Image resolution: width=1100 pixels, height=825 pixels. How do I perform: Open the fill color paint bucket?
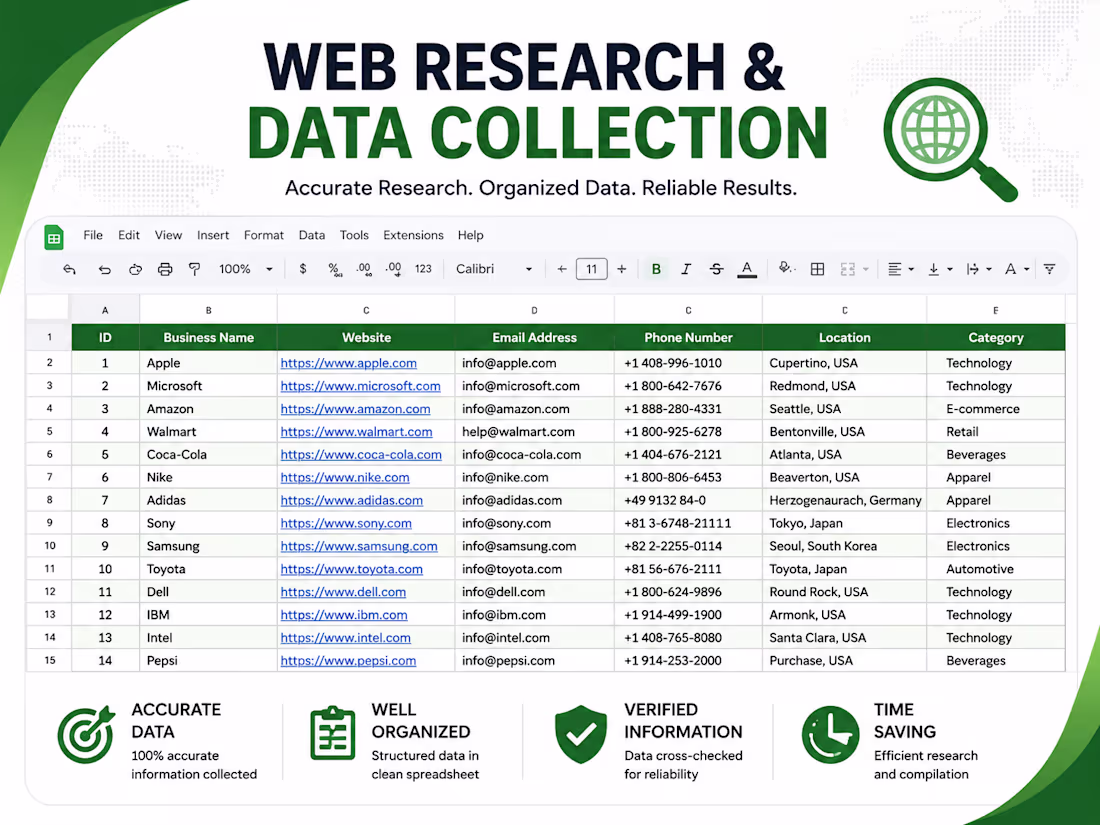[786, 268]
